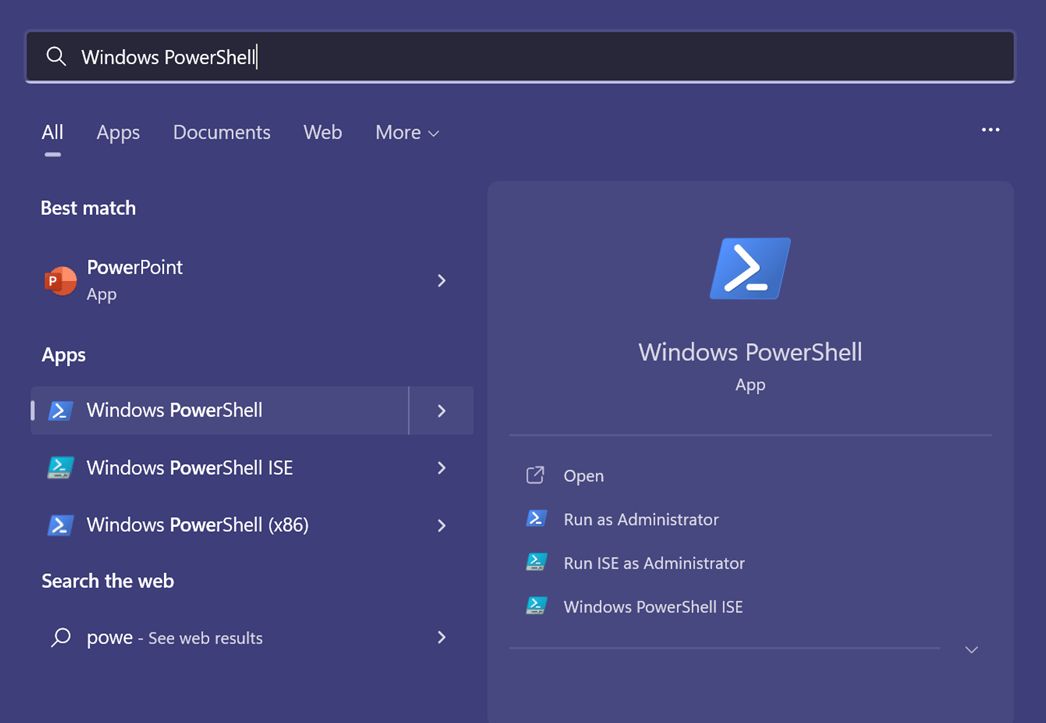This screenshot has width=1046, height=723.
Task: Click the magnifying glass in the search bar
Action: (x=56, y=56)
